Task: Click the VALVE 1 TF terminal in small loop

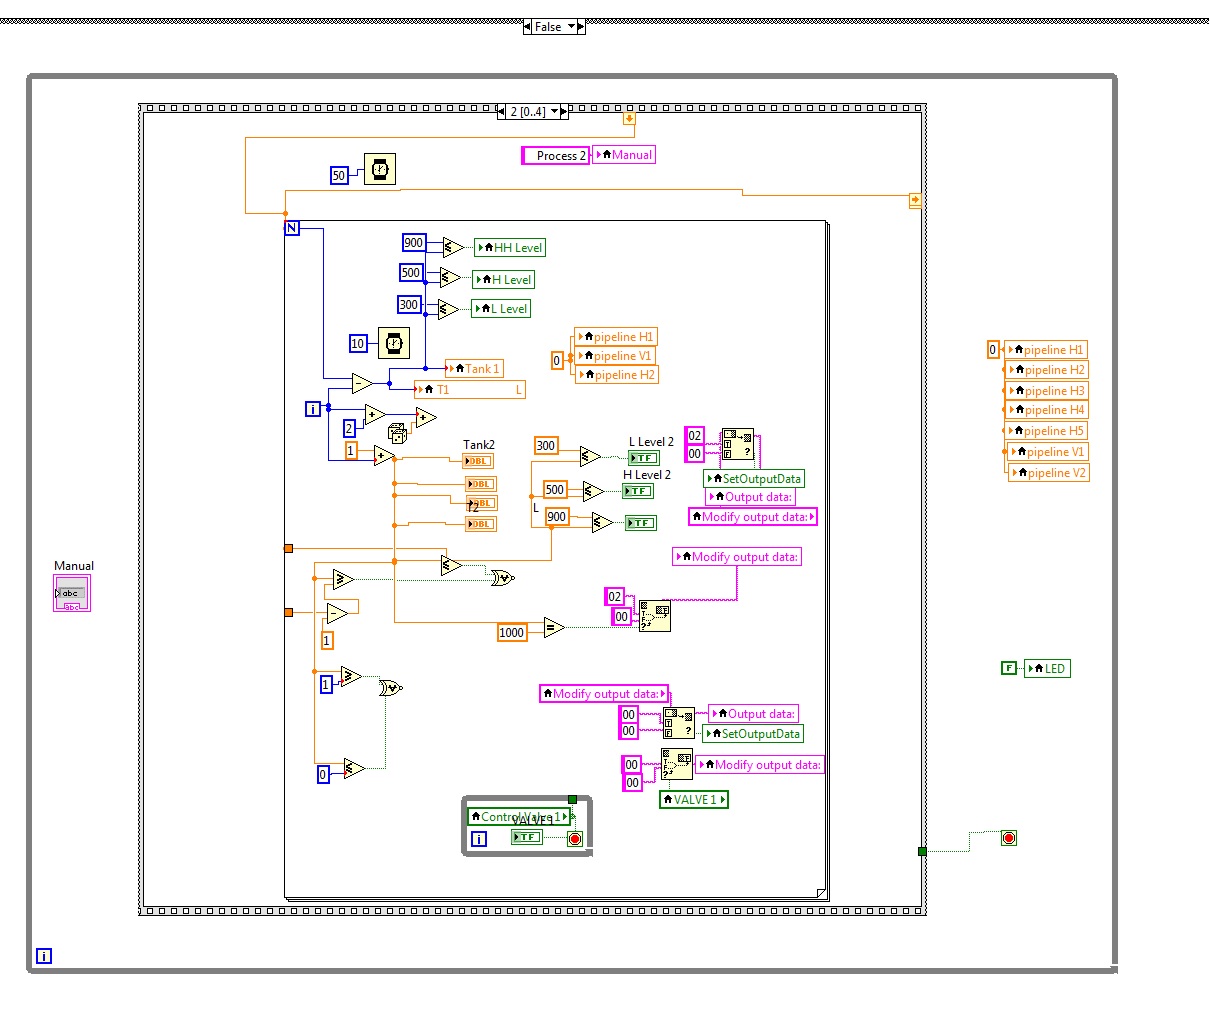Action: click(x=526, y=837)
